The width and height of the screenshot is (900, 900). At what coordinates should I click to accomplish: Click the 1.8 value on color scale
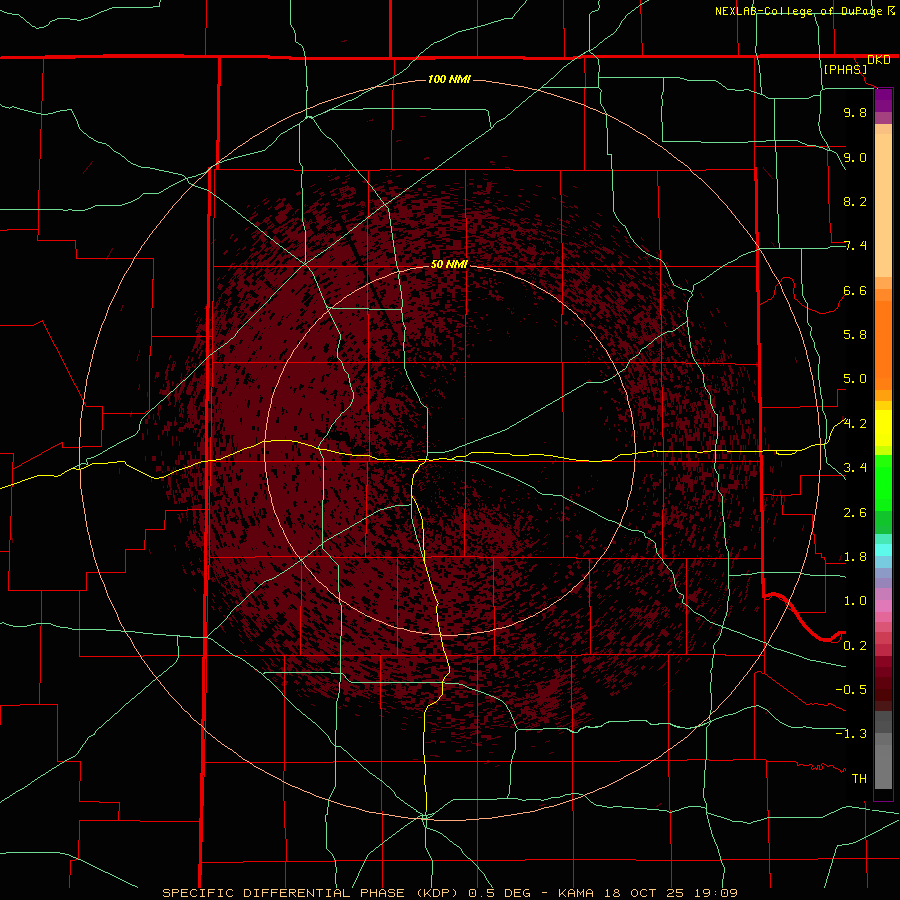click(x=855, y=557)
